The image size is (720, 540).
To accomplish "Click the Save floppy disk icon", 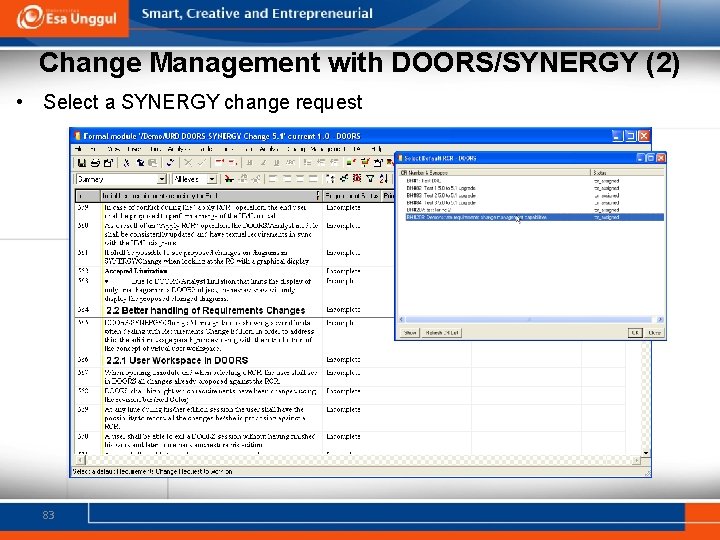I will point(82,163).
